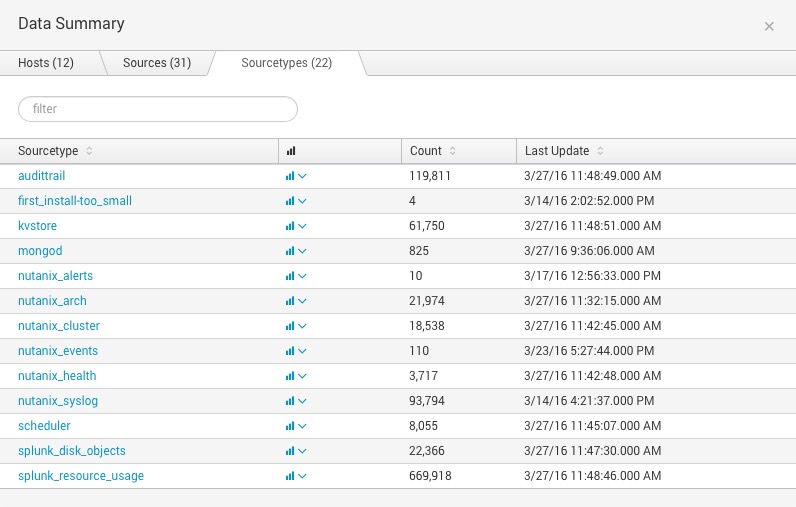Select the count value 8,055
The height and width of the screenshot is (507, 796).
[x=423, y=425]
